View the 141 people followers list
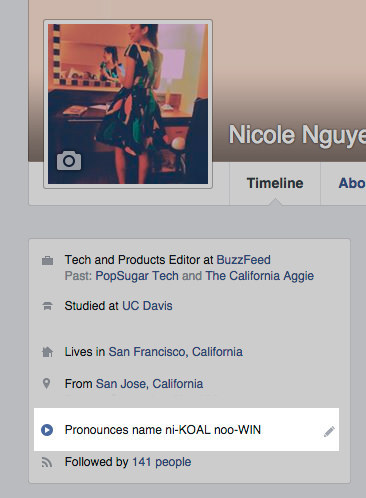This screenshot has width=366, height=498. pyautogui.click(x=162, y=462)
